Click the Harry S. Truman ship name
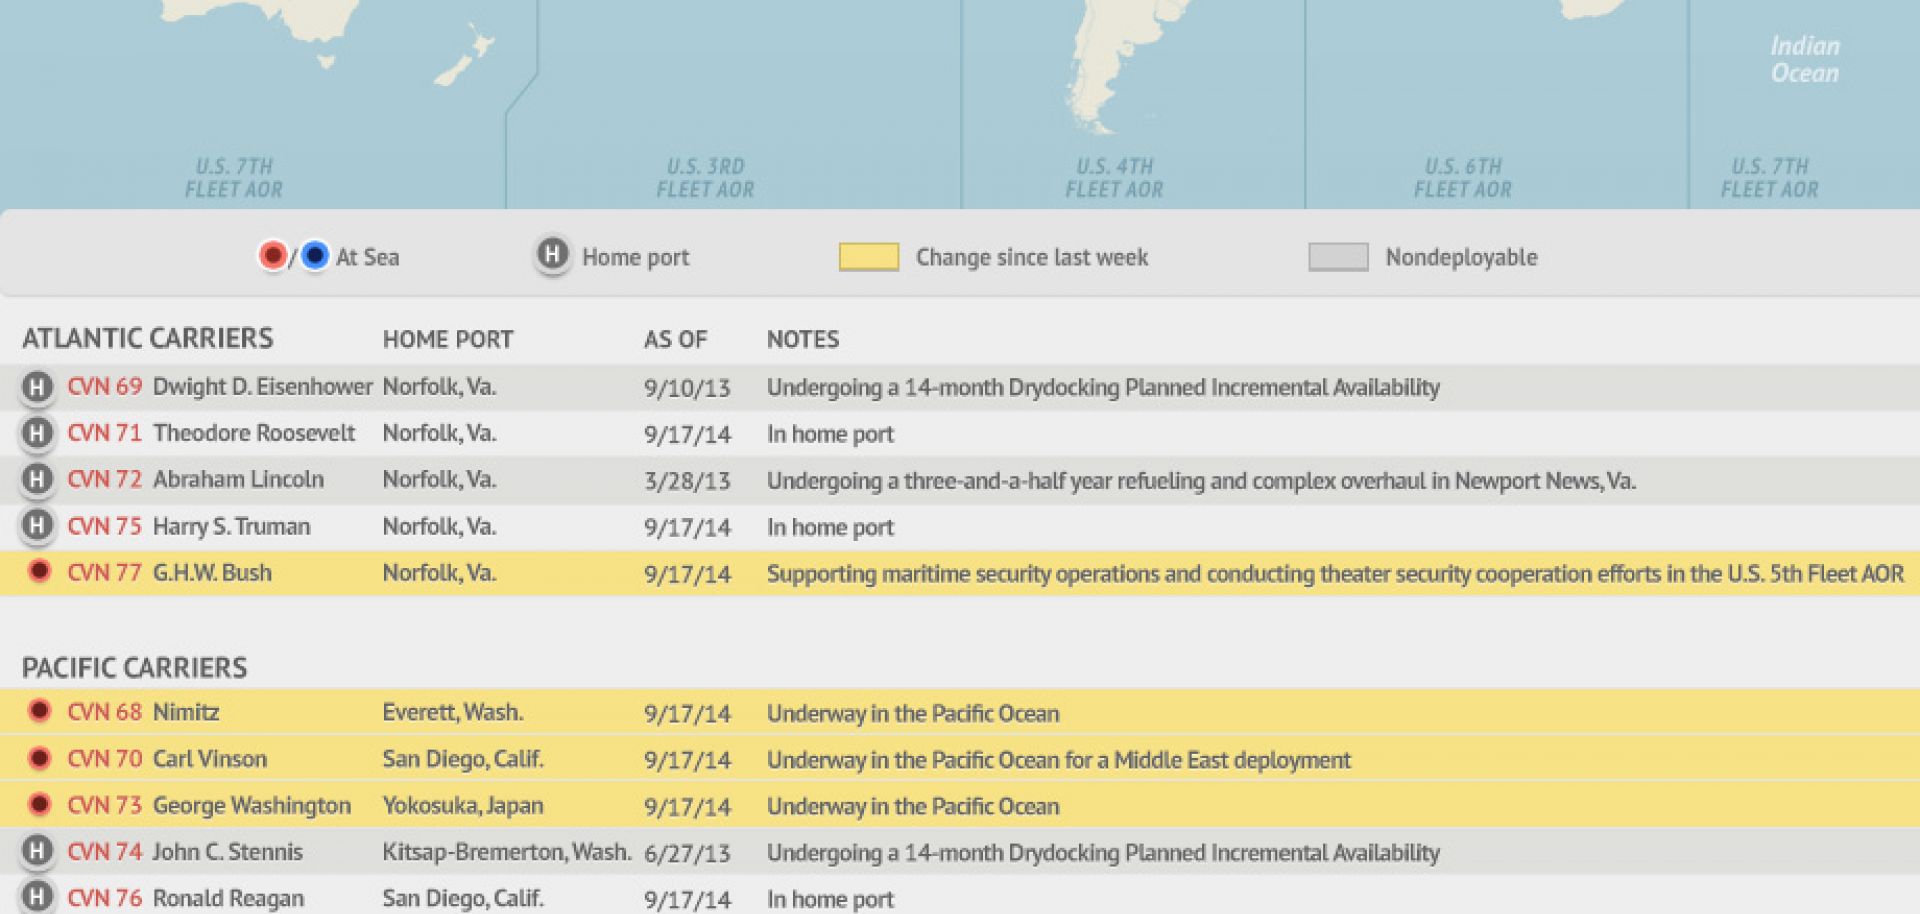1920x914 pixels. (x=231, y=527)
